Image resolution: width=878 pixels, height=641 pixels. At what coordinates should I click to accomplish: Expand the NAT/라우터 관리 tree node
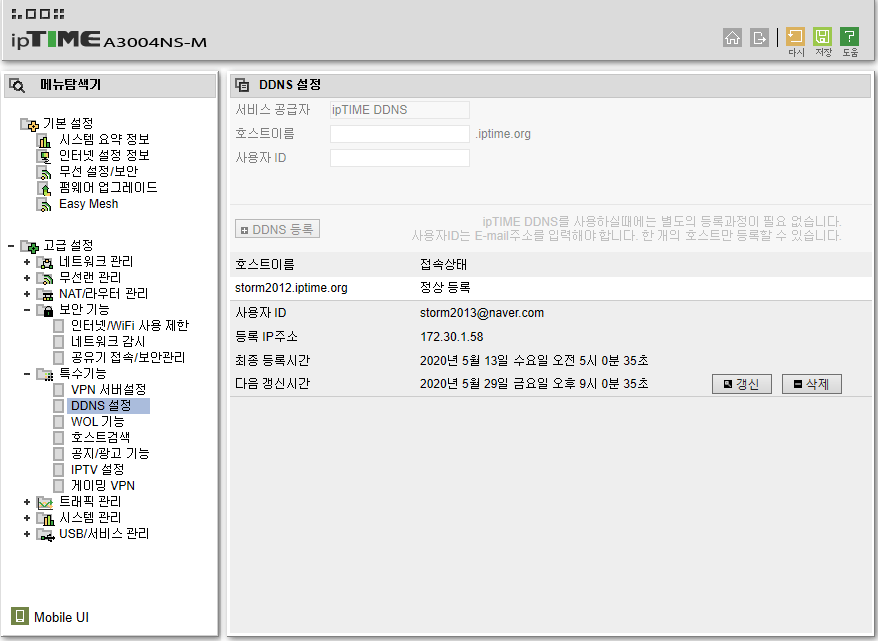tap(27, 294)
